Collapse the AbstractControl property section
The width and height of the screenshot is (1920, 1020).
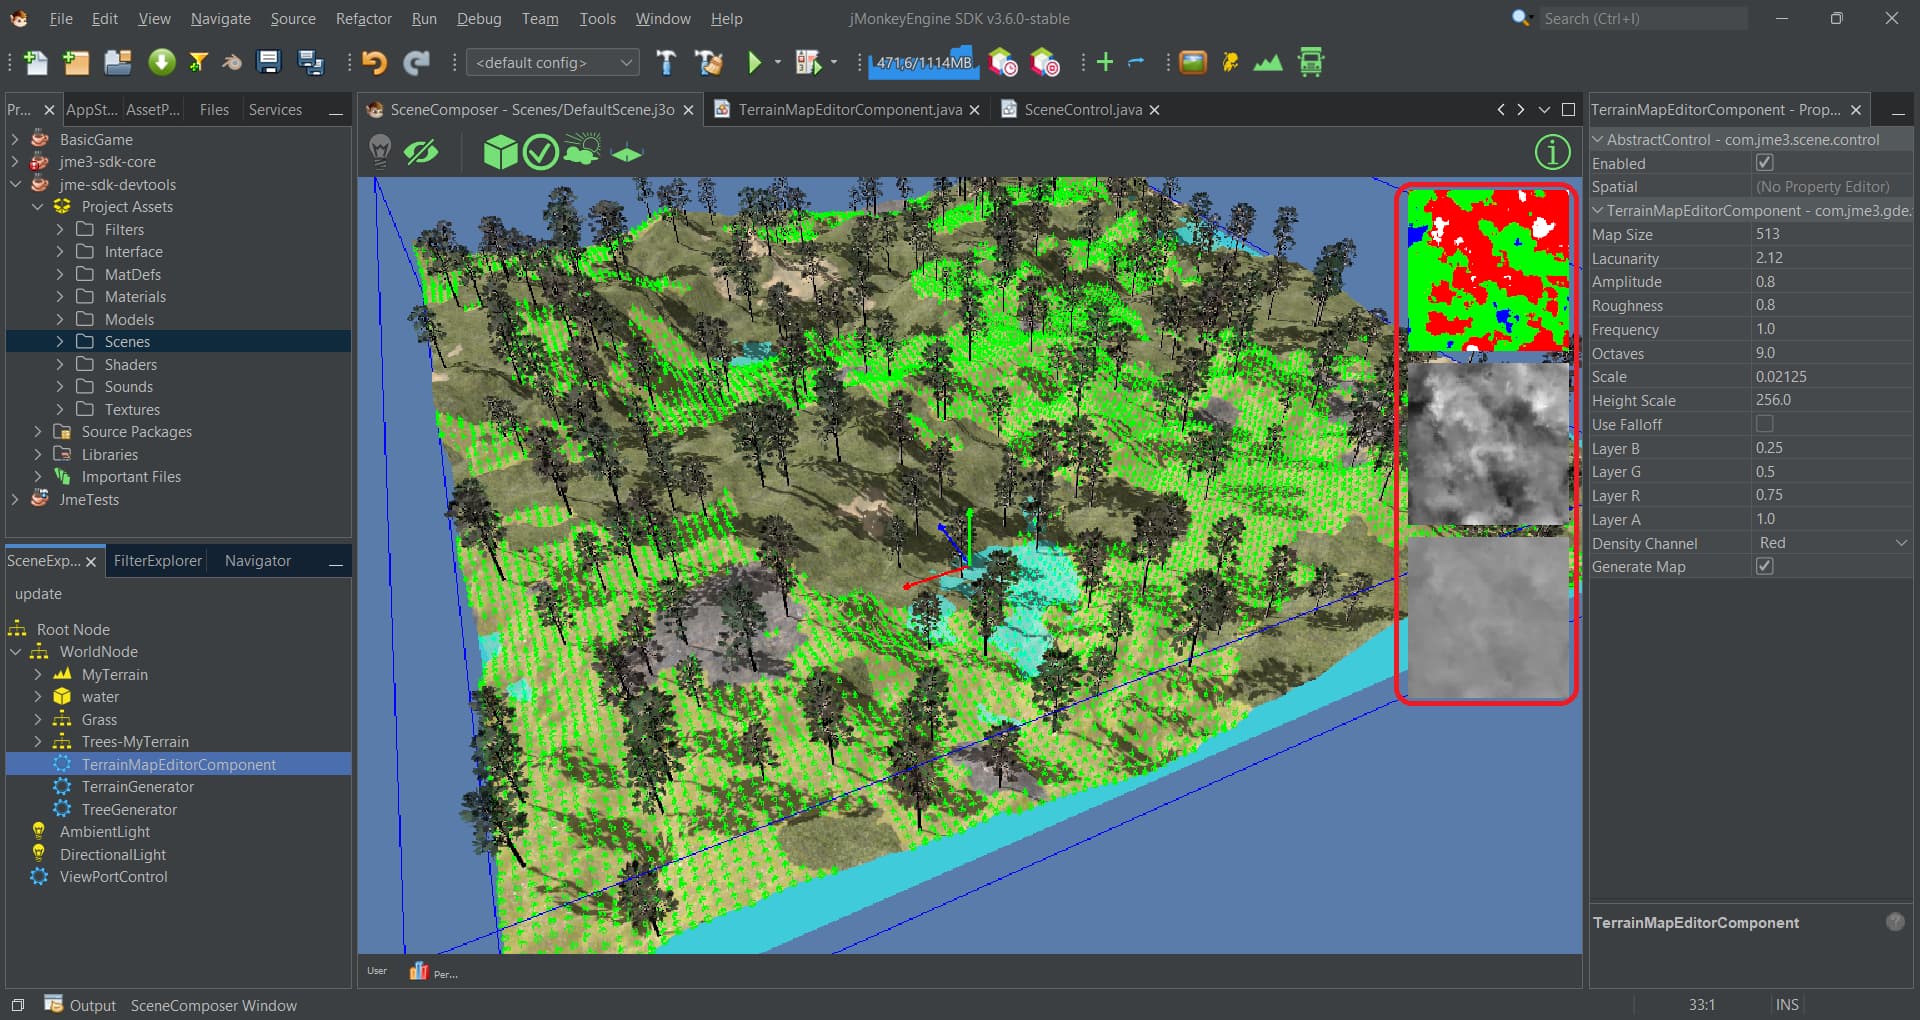pyautogui.click(x=1597, y=140)
